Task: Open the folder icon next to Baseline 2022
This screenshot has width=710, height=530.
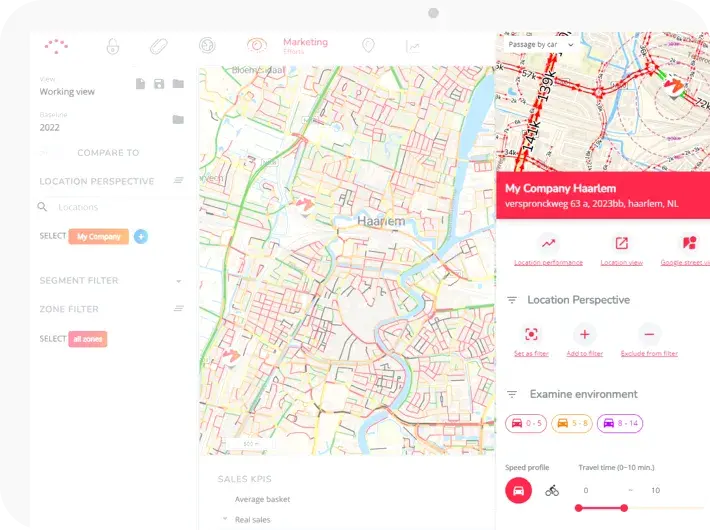Action: click(178, 120)
